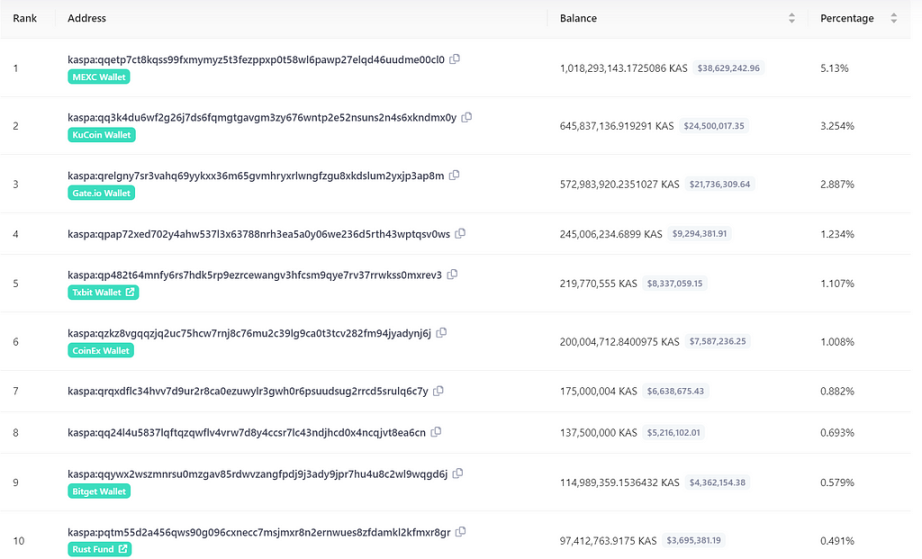The width and height of the screenshot is (922, 559).
Task: Copy the rank 4 kaspa:qpap72 address
Action: [x=460, y=234]
